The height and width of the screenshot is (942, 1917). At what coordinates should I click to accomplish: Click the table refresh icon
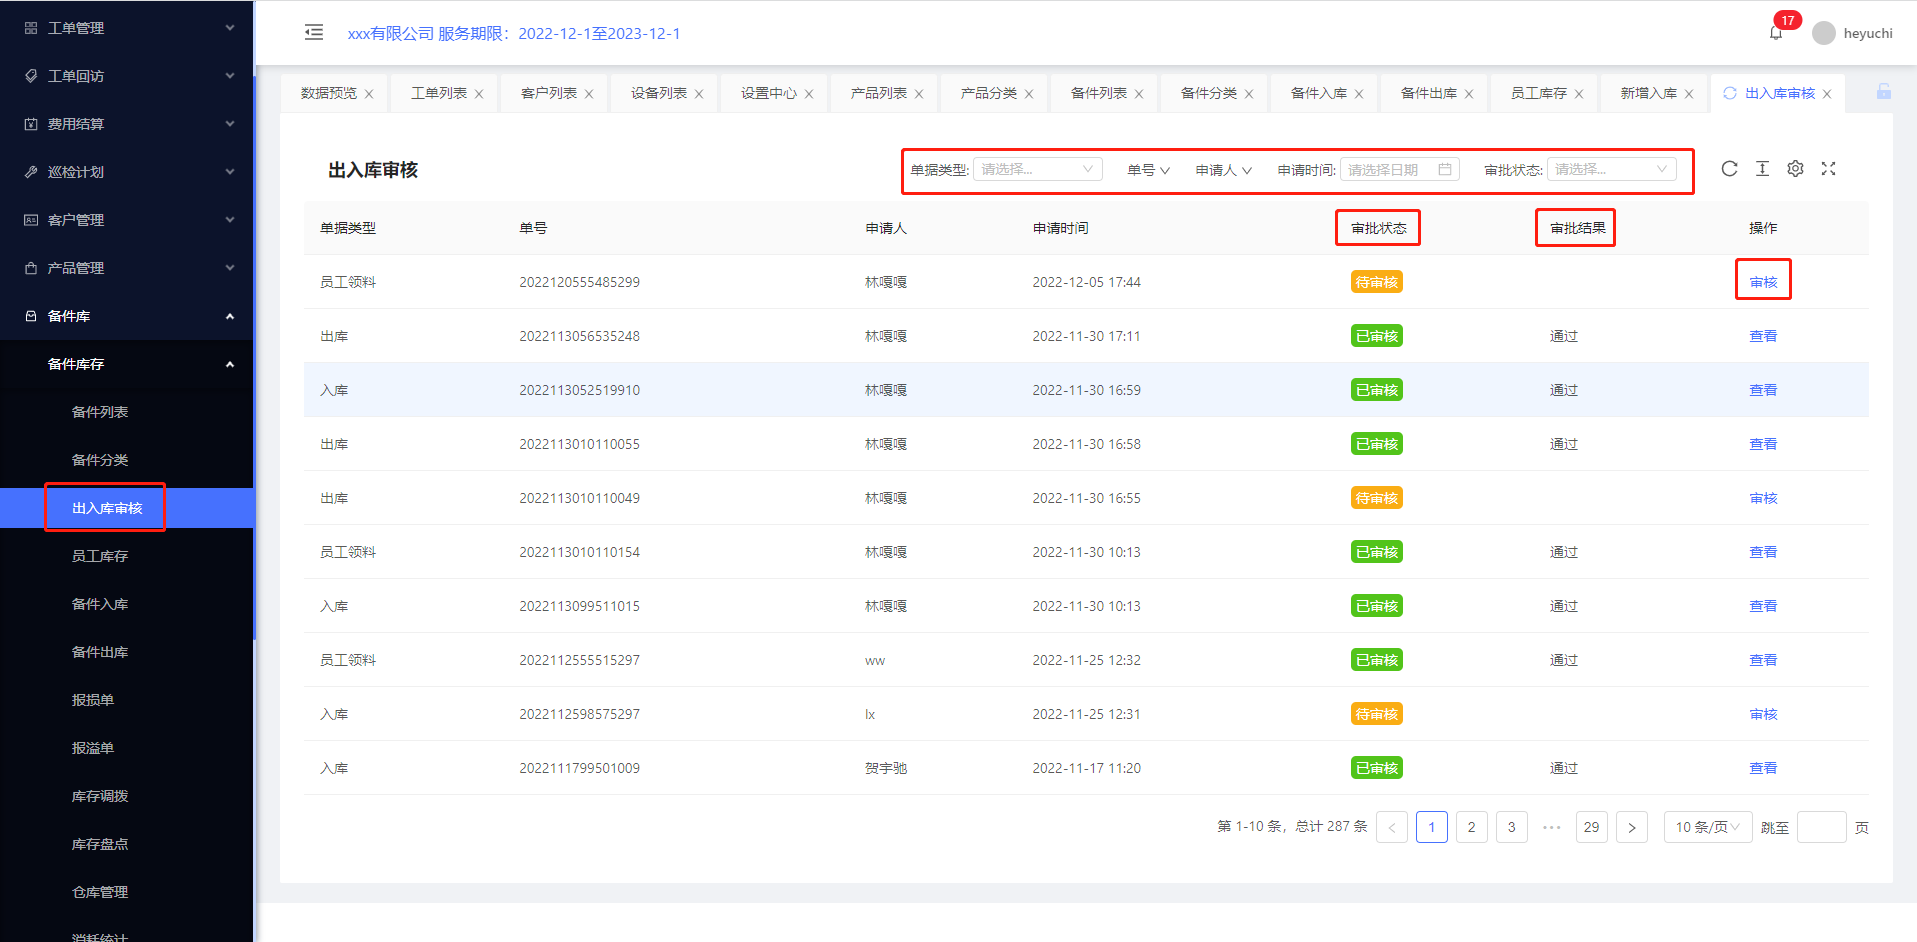(x=1729, y=169)
